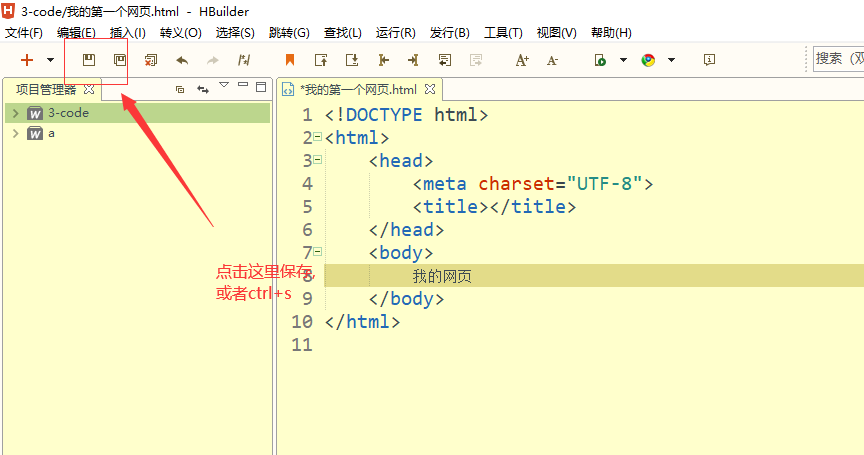Open the project panel view menu triangle
Viewport: 864px width, 455px height.
(x=224, y=85)
